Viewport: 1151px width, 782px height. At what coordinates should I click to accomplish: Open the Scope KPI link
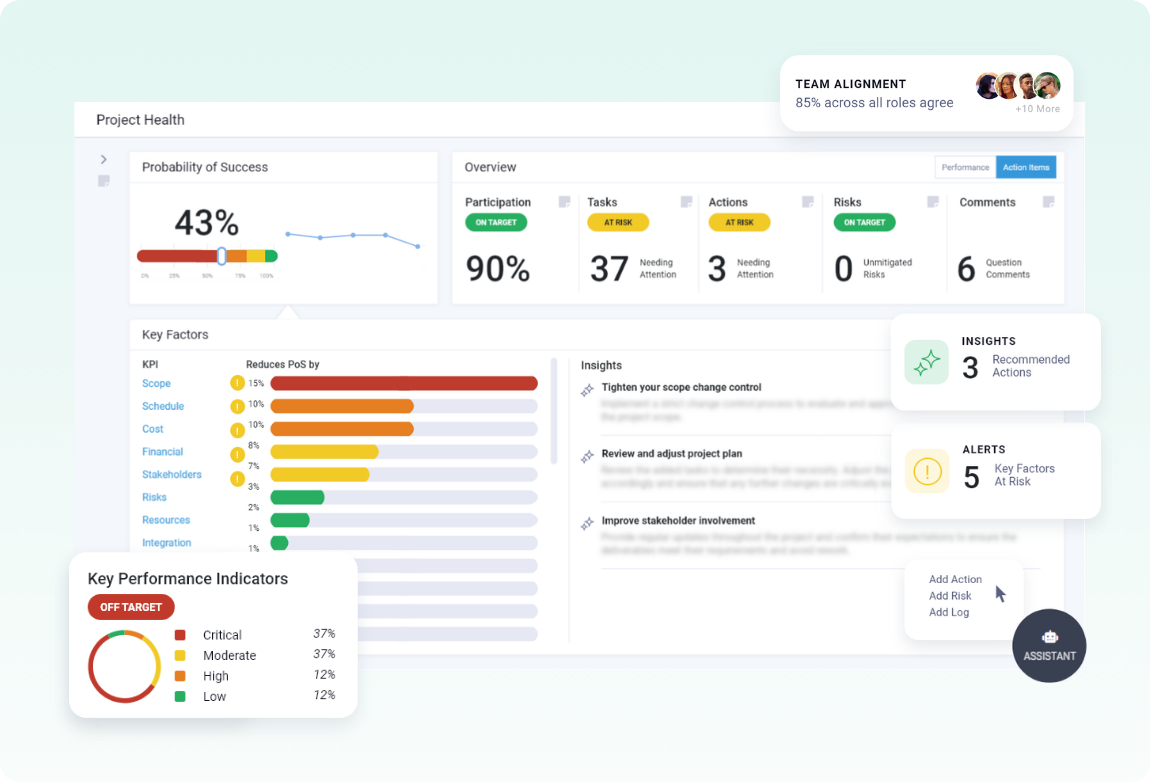(x=156, y=383)
